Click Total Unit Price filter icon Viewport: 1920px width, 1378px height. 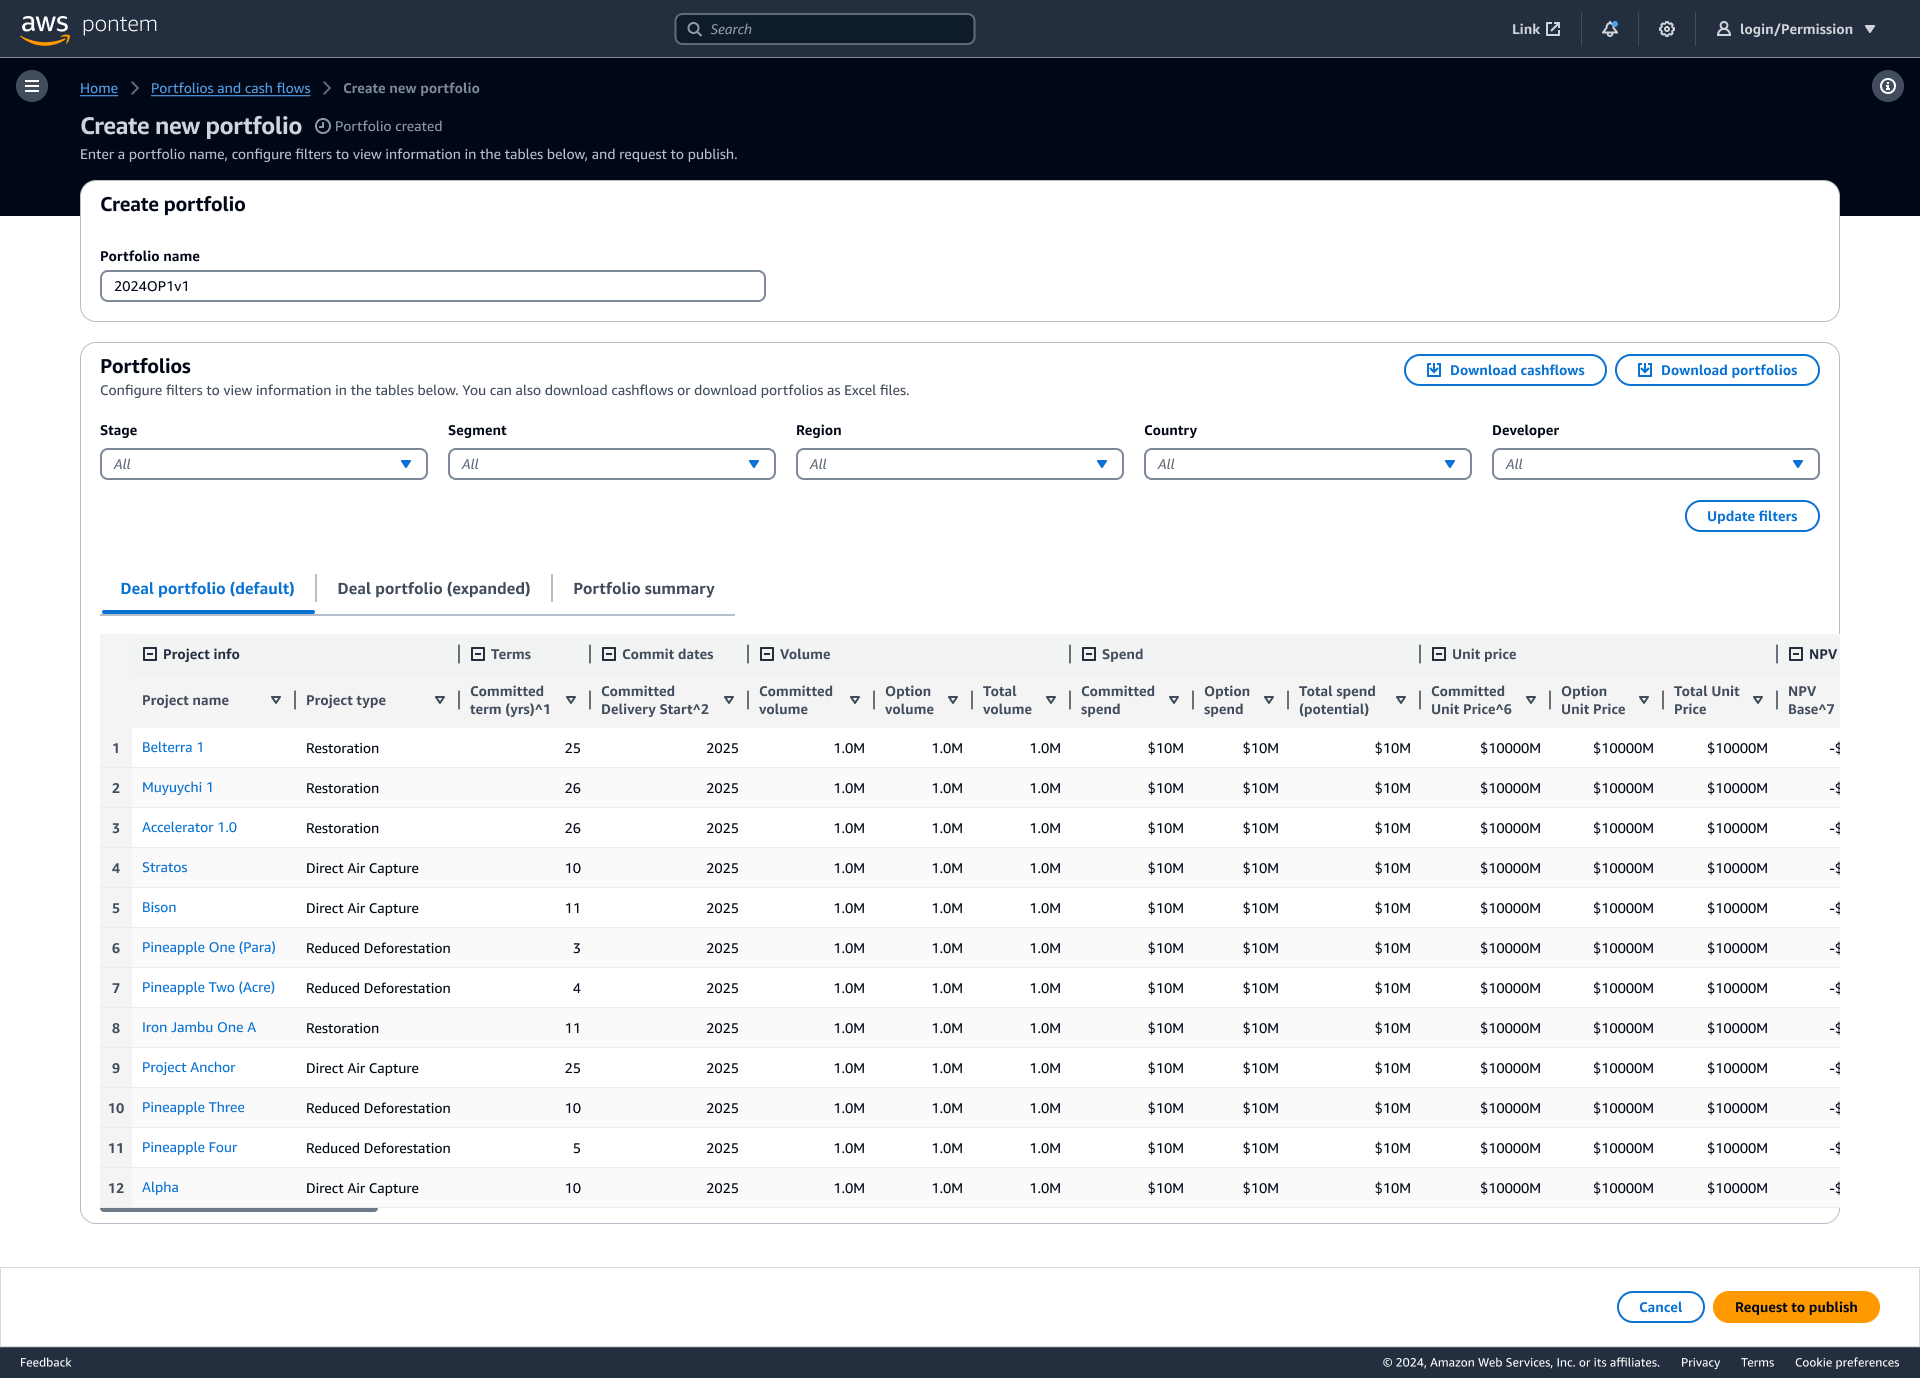click(1758, 700)
